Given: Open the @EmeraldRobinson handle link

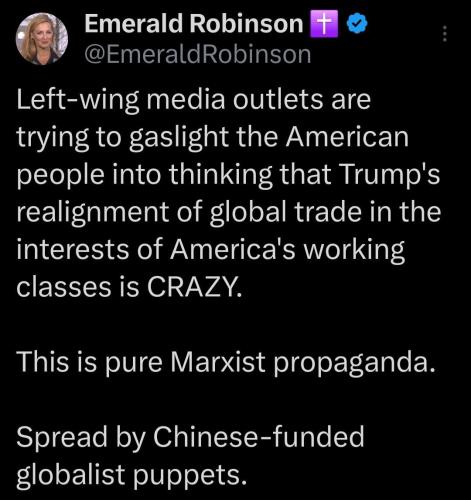Looking at the screenshot, I should (198, 55).
